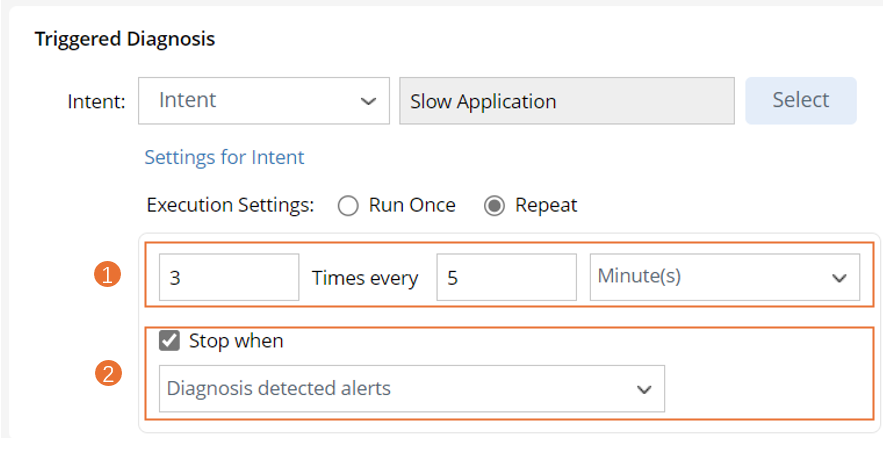Click the interval field showing 5

[506, 278]
